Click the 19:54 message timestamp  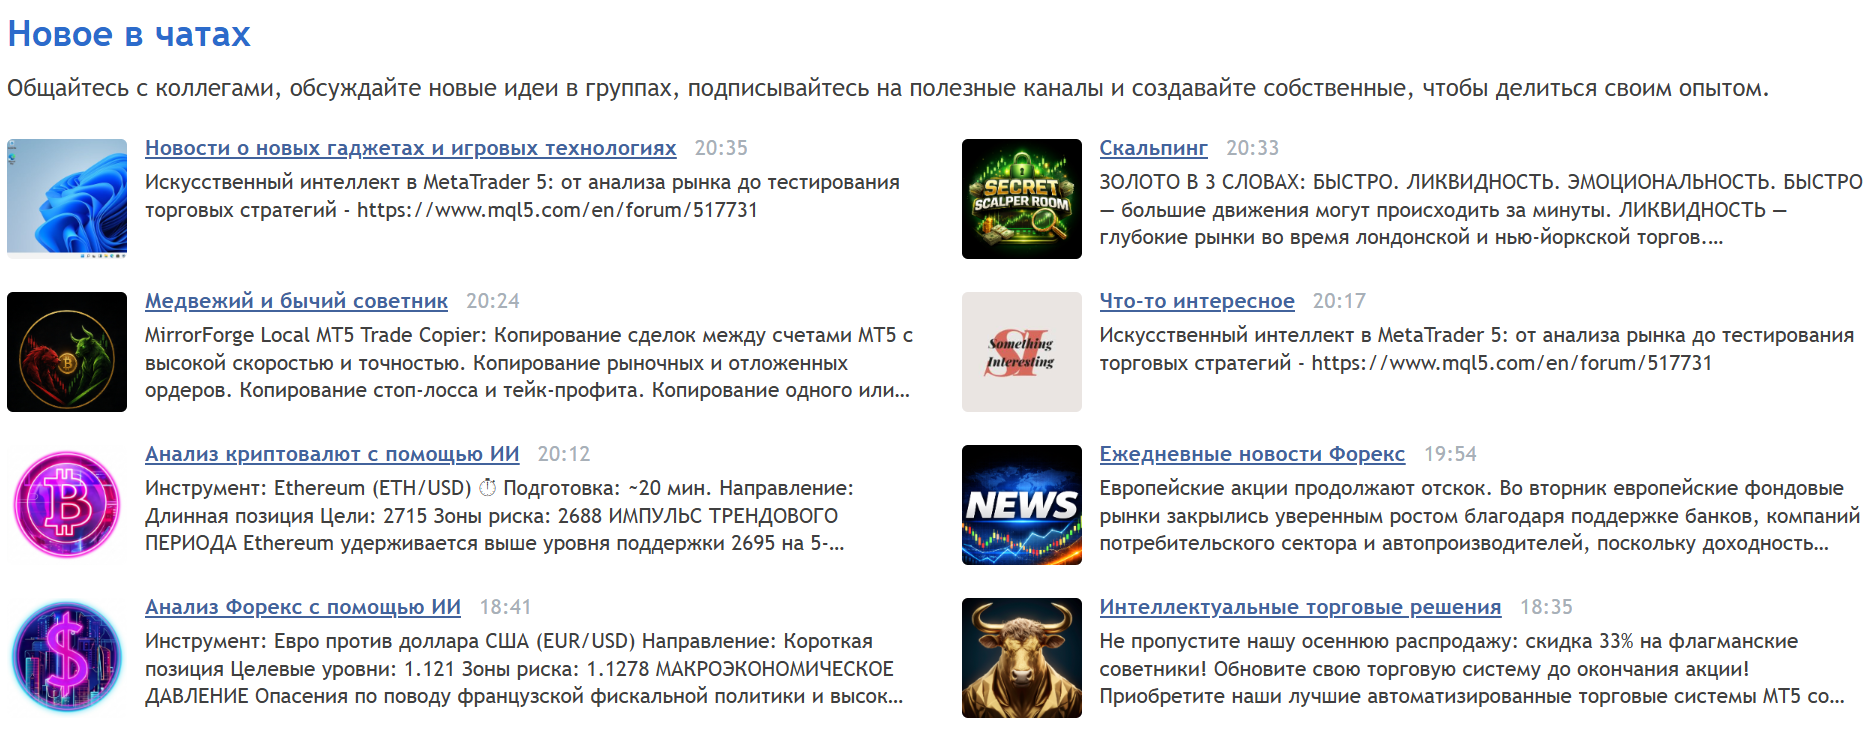(1450, 454)
